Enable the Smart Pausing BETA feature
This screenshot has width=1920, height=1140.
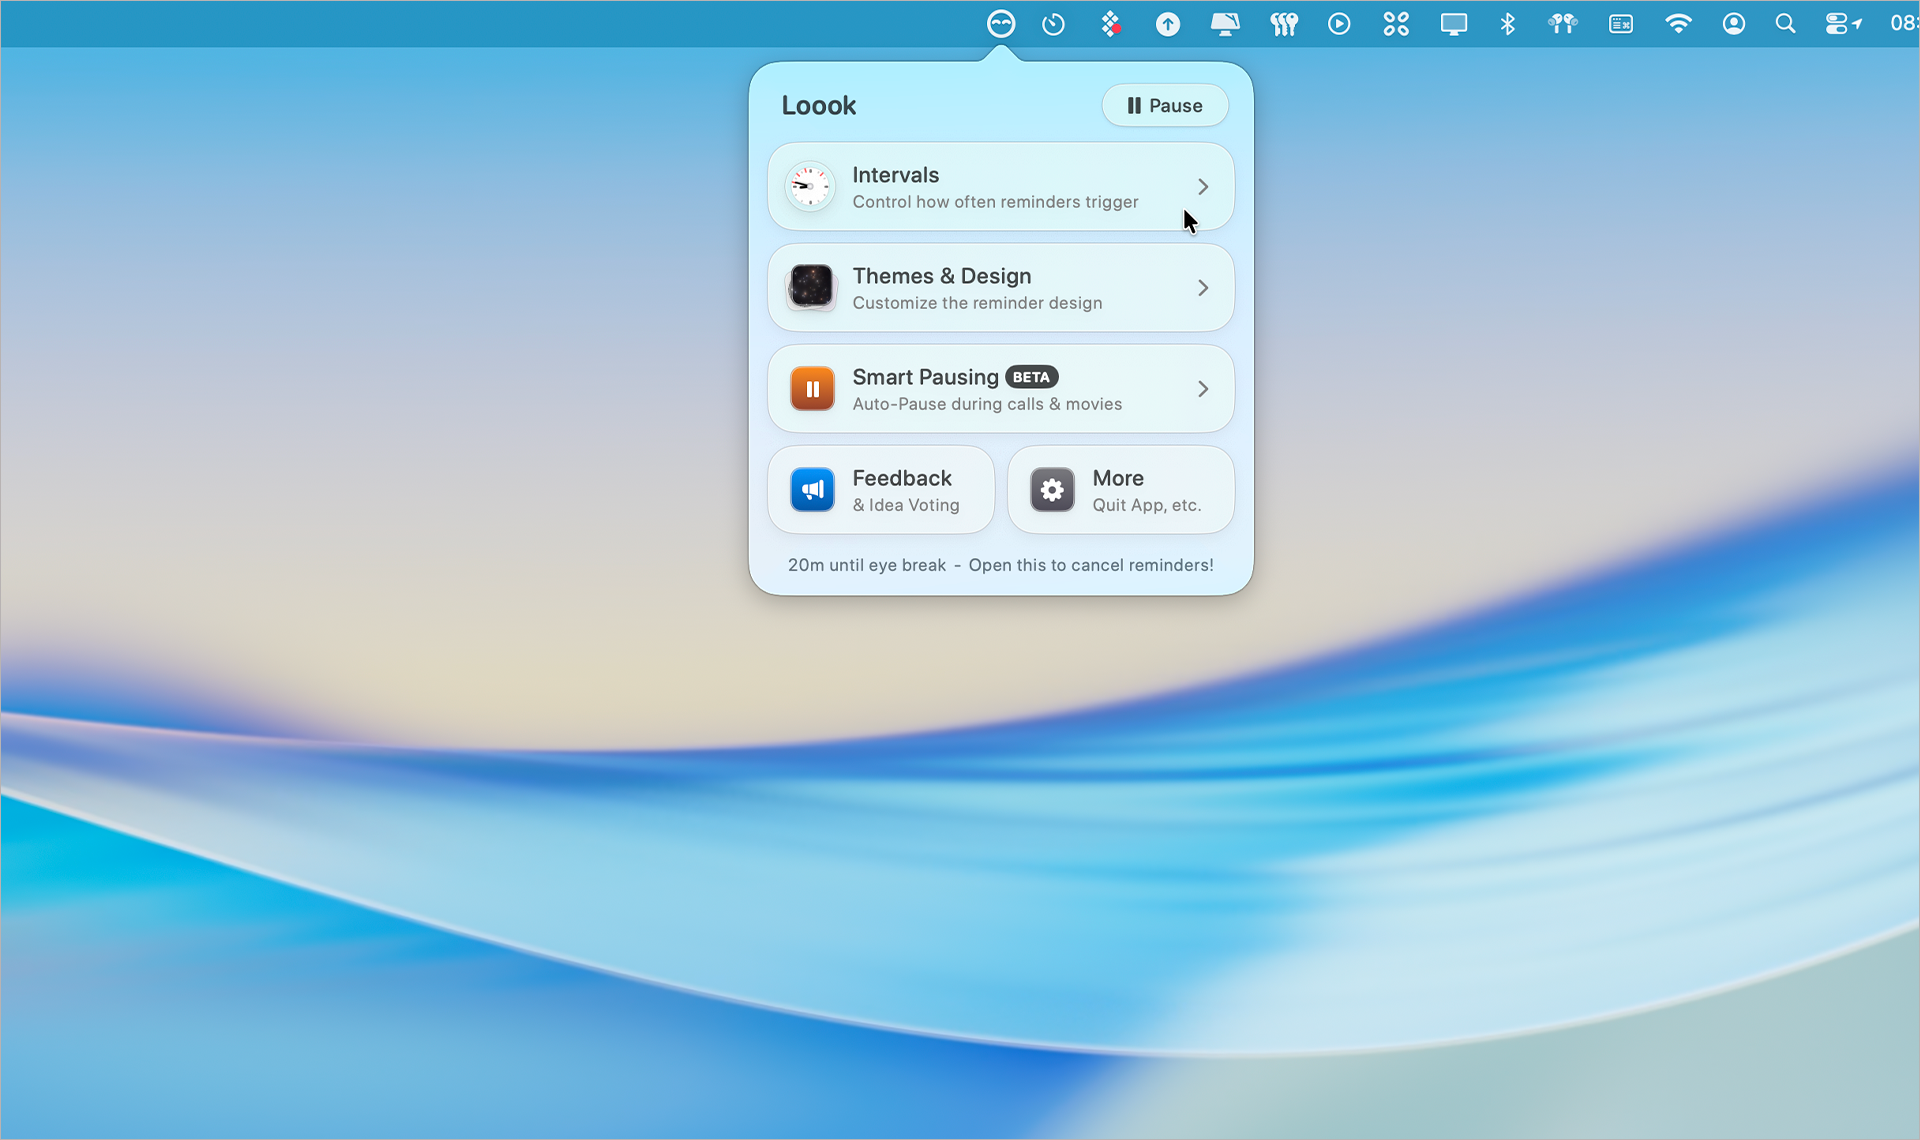(x=1031, y=377)
